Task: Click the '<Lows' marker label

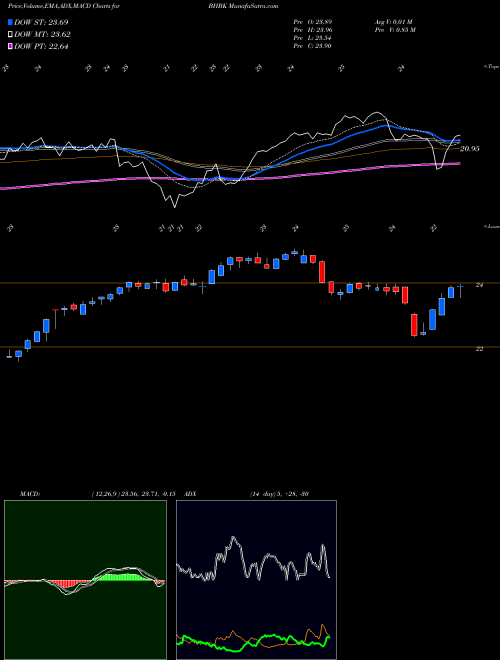Action: tap(491, 226)
